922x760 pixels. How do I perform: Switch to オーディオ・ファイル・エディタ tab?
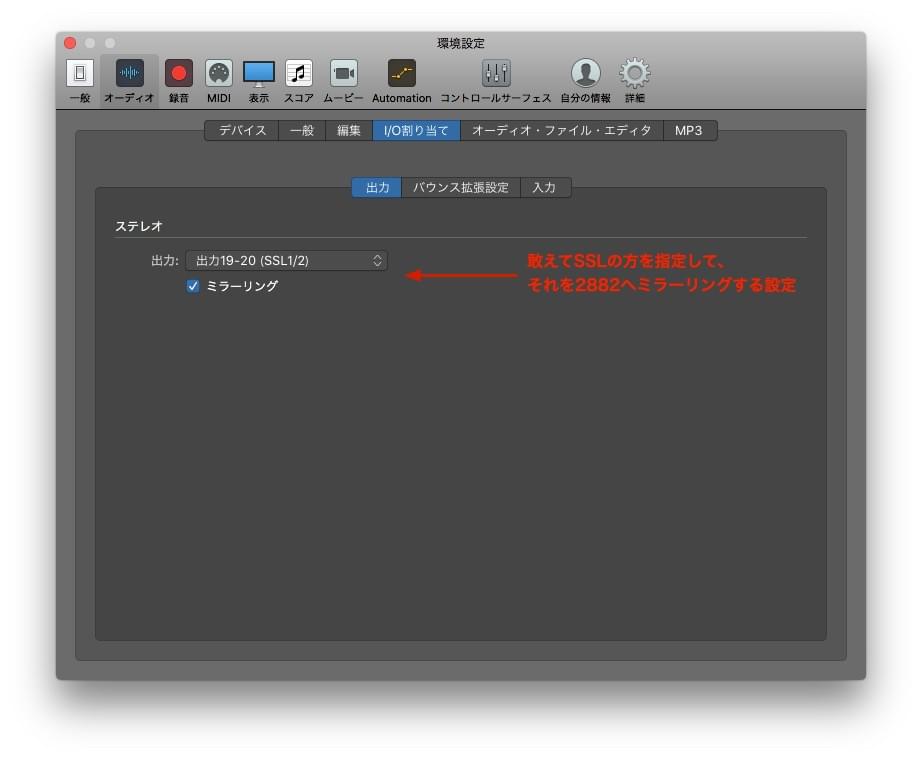tap(562, 131)
